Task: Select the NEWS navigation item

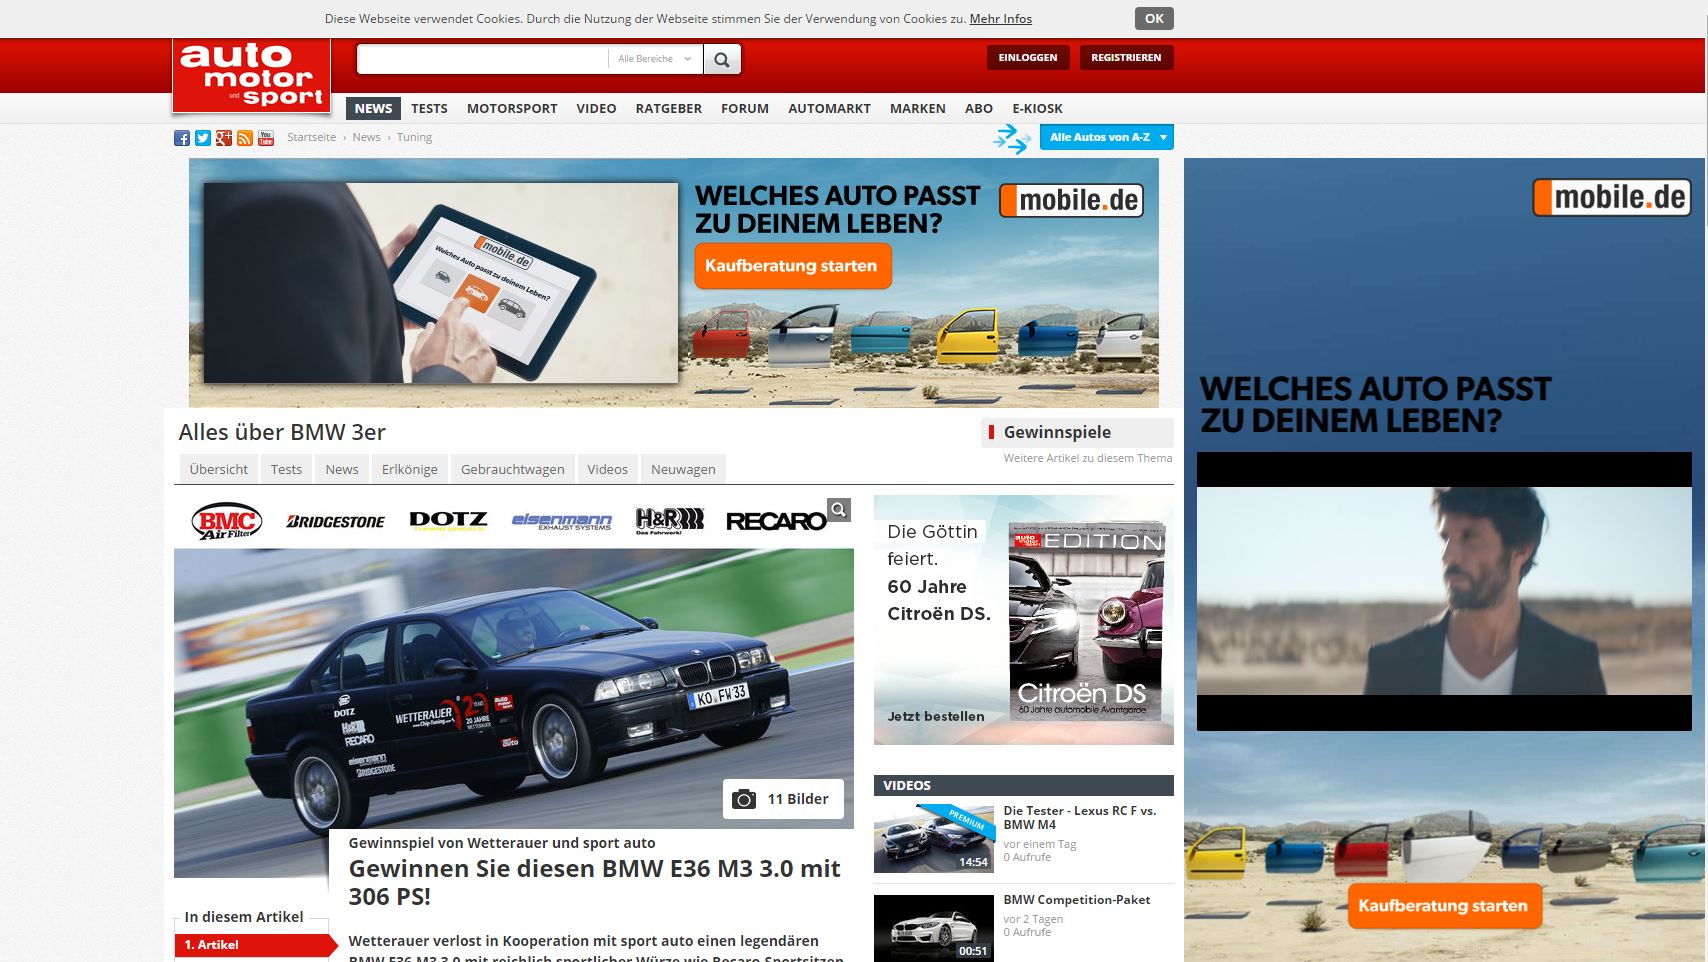Action: 373,108
